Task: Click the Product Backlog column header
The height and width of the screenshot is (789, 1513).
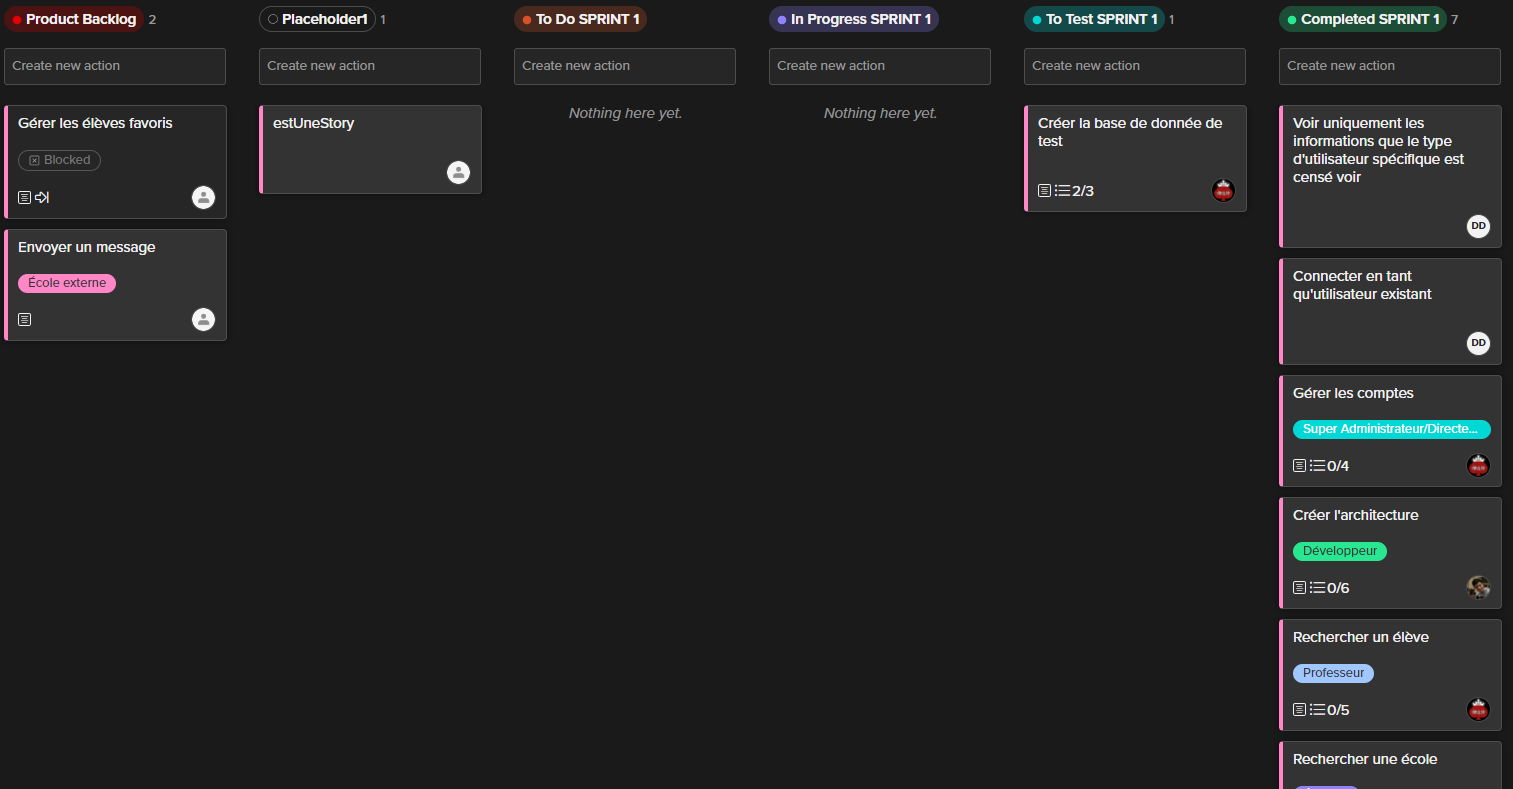Action: [74, 19]
